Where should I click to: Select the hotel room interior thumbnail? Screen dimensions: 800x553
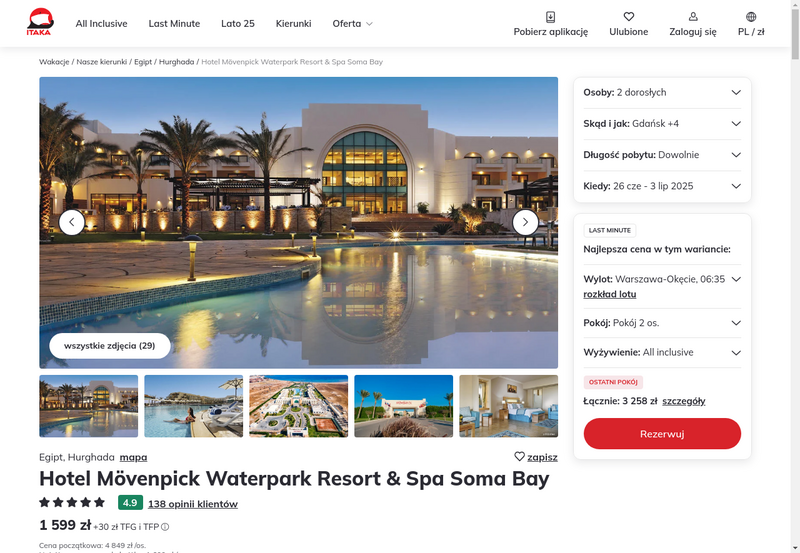tap(508, 406)
